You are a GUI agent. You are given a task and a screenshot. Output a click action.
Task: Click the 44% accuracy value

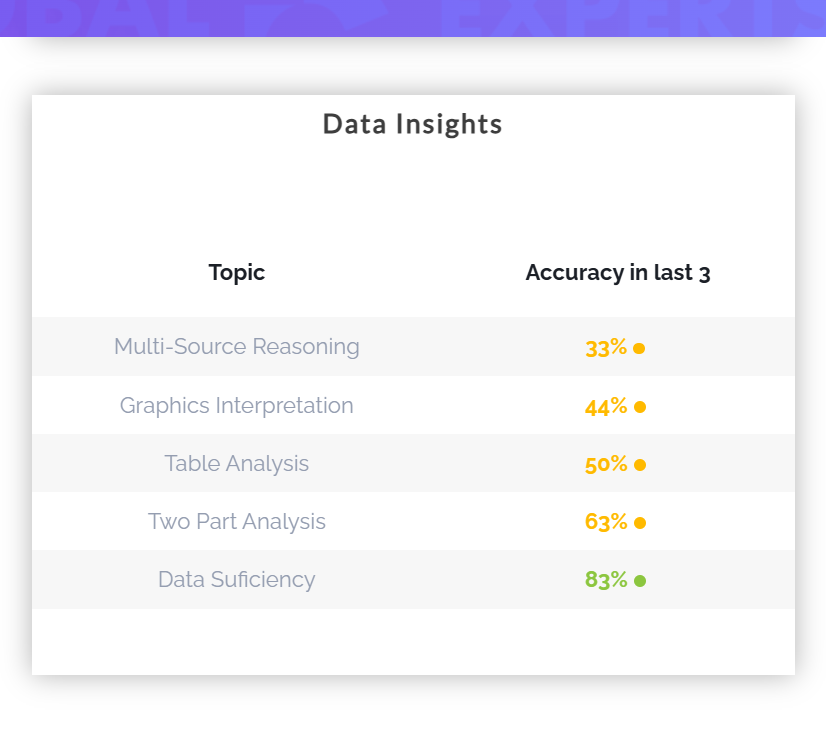pos(606,406)
